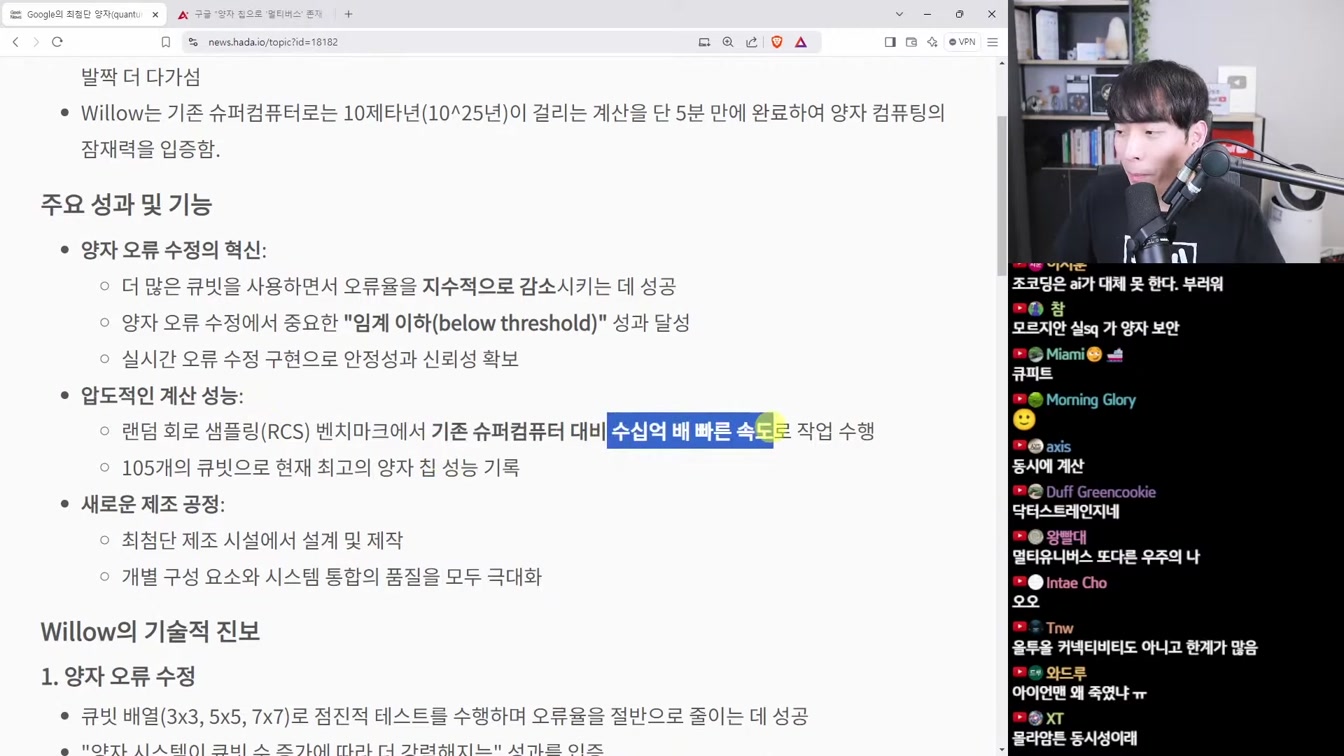
Task: Click the heading Willow의 기술적 진보
Action: (x=150, y=631)
